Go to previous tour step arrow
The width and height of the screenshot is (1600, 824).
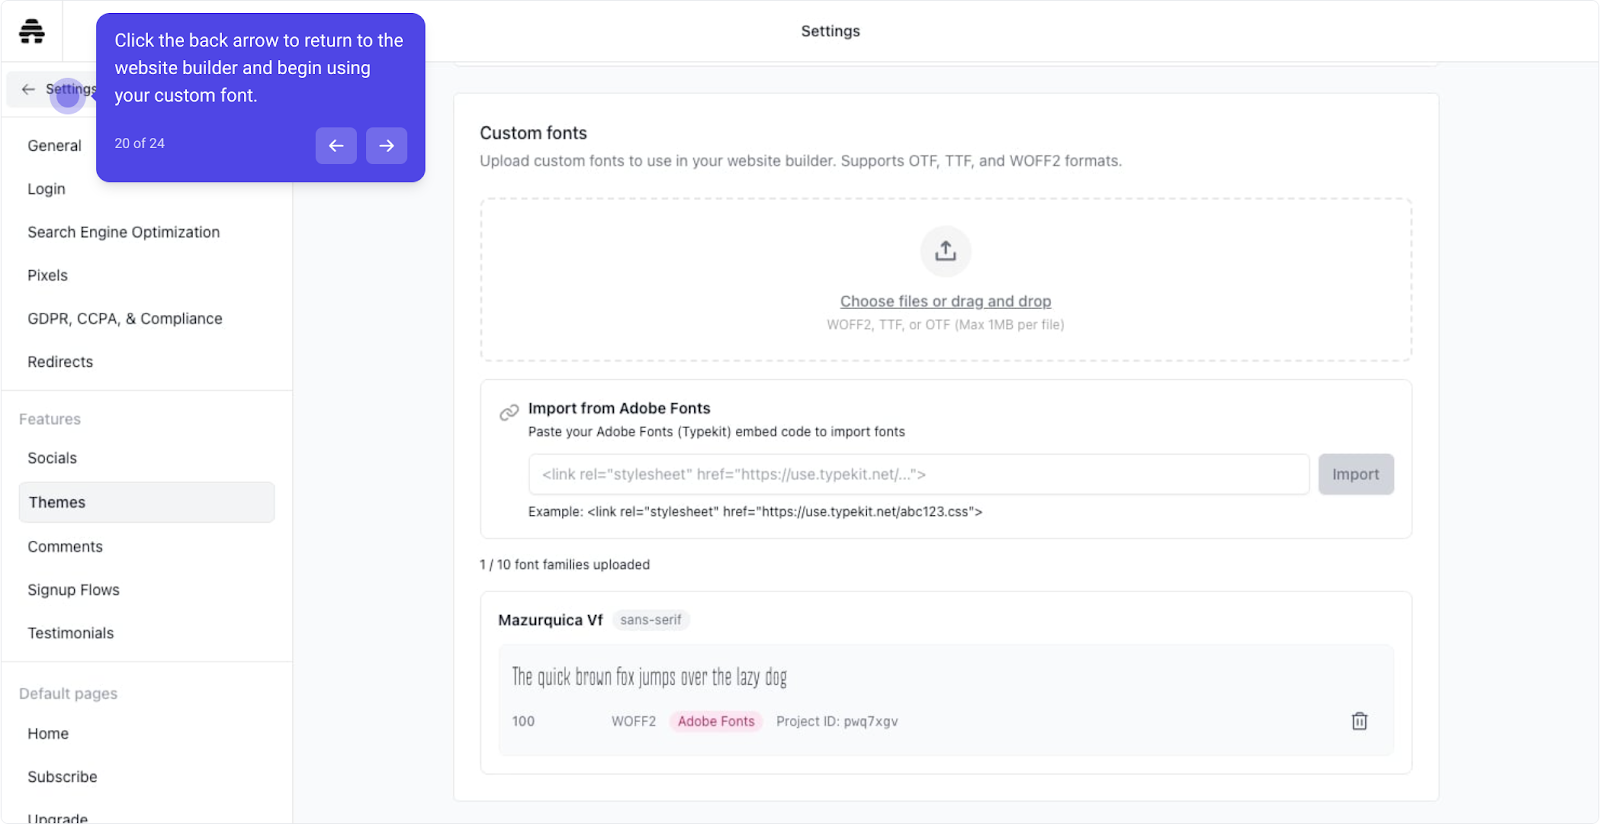click(x=336, y=146)
